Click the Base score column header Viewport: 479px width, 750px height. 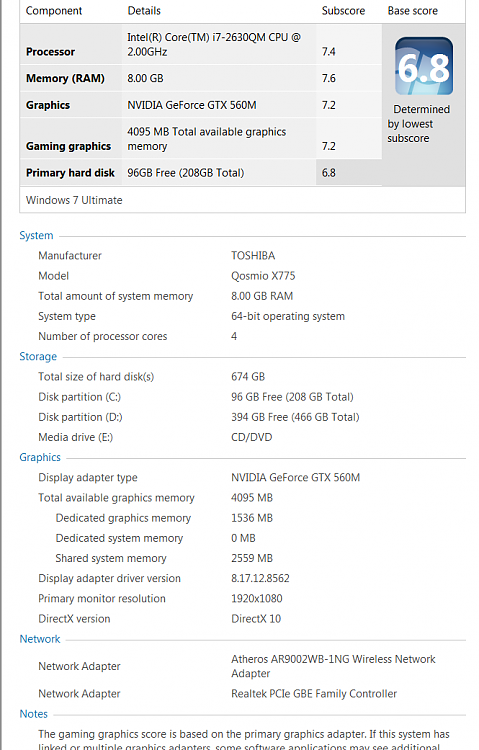[412, 11]
